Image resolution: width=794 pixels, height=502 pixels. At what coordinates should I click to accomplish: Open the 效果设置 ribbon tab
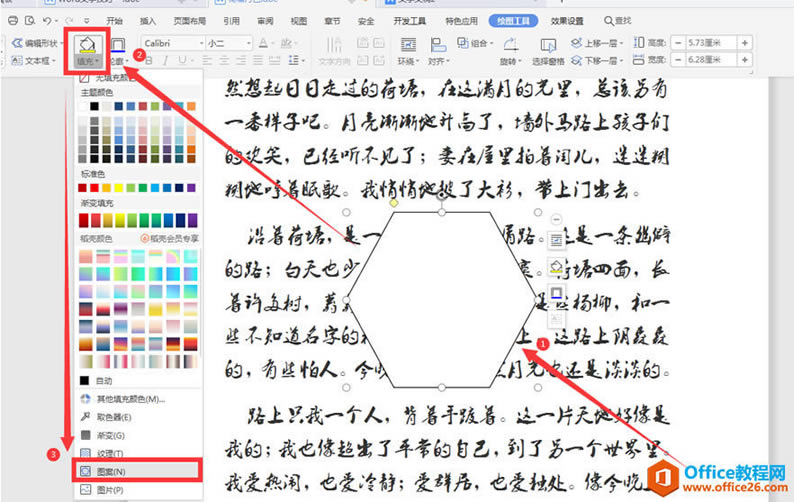[567, 21]
